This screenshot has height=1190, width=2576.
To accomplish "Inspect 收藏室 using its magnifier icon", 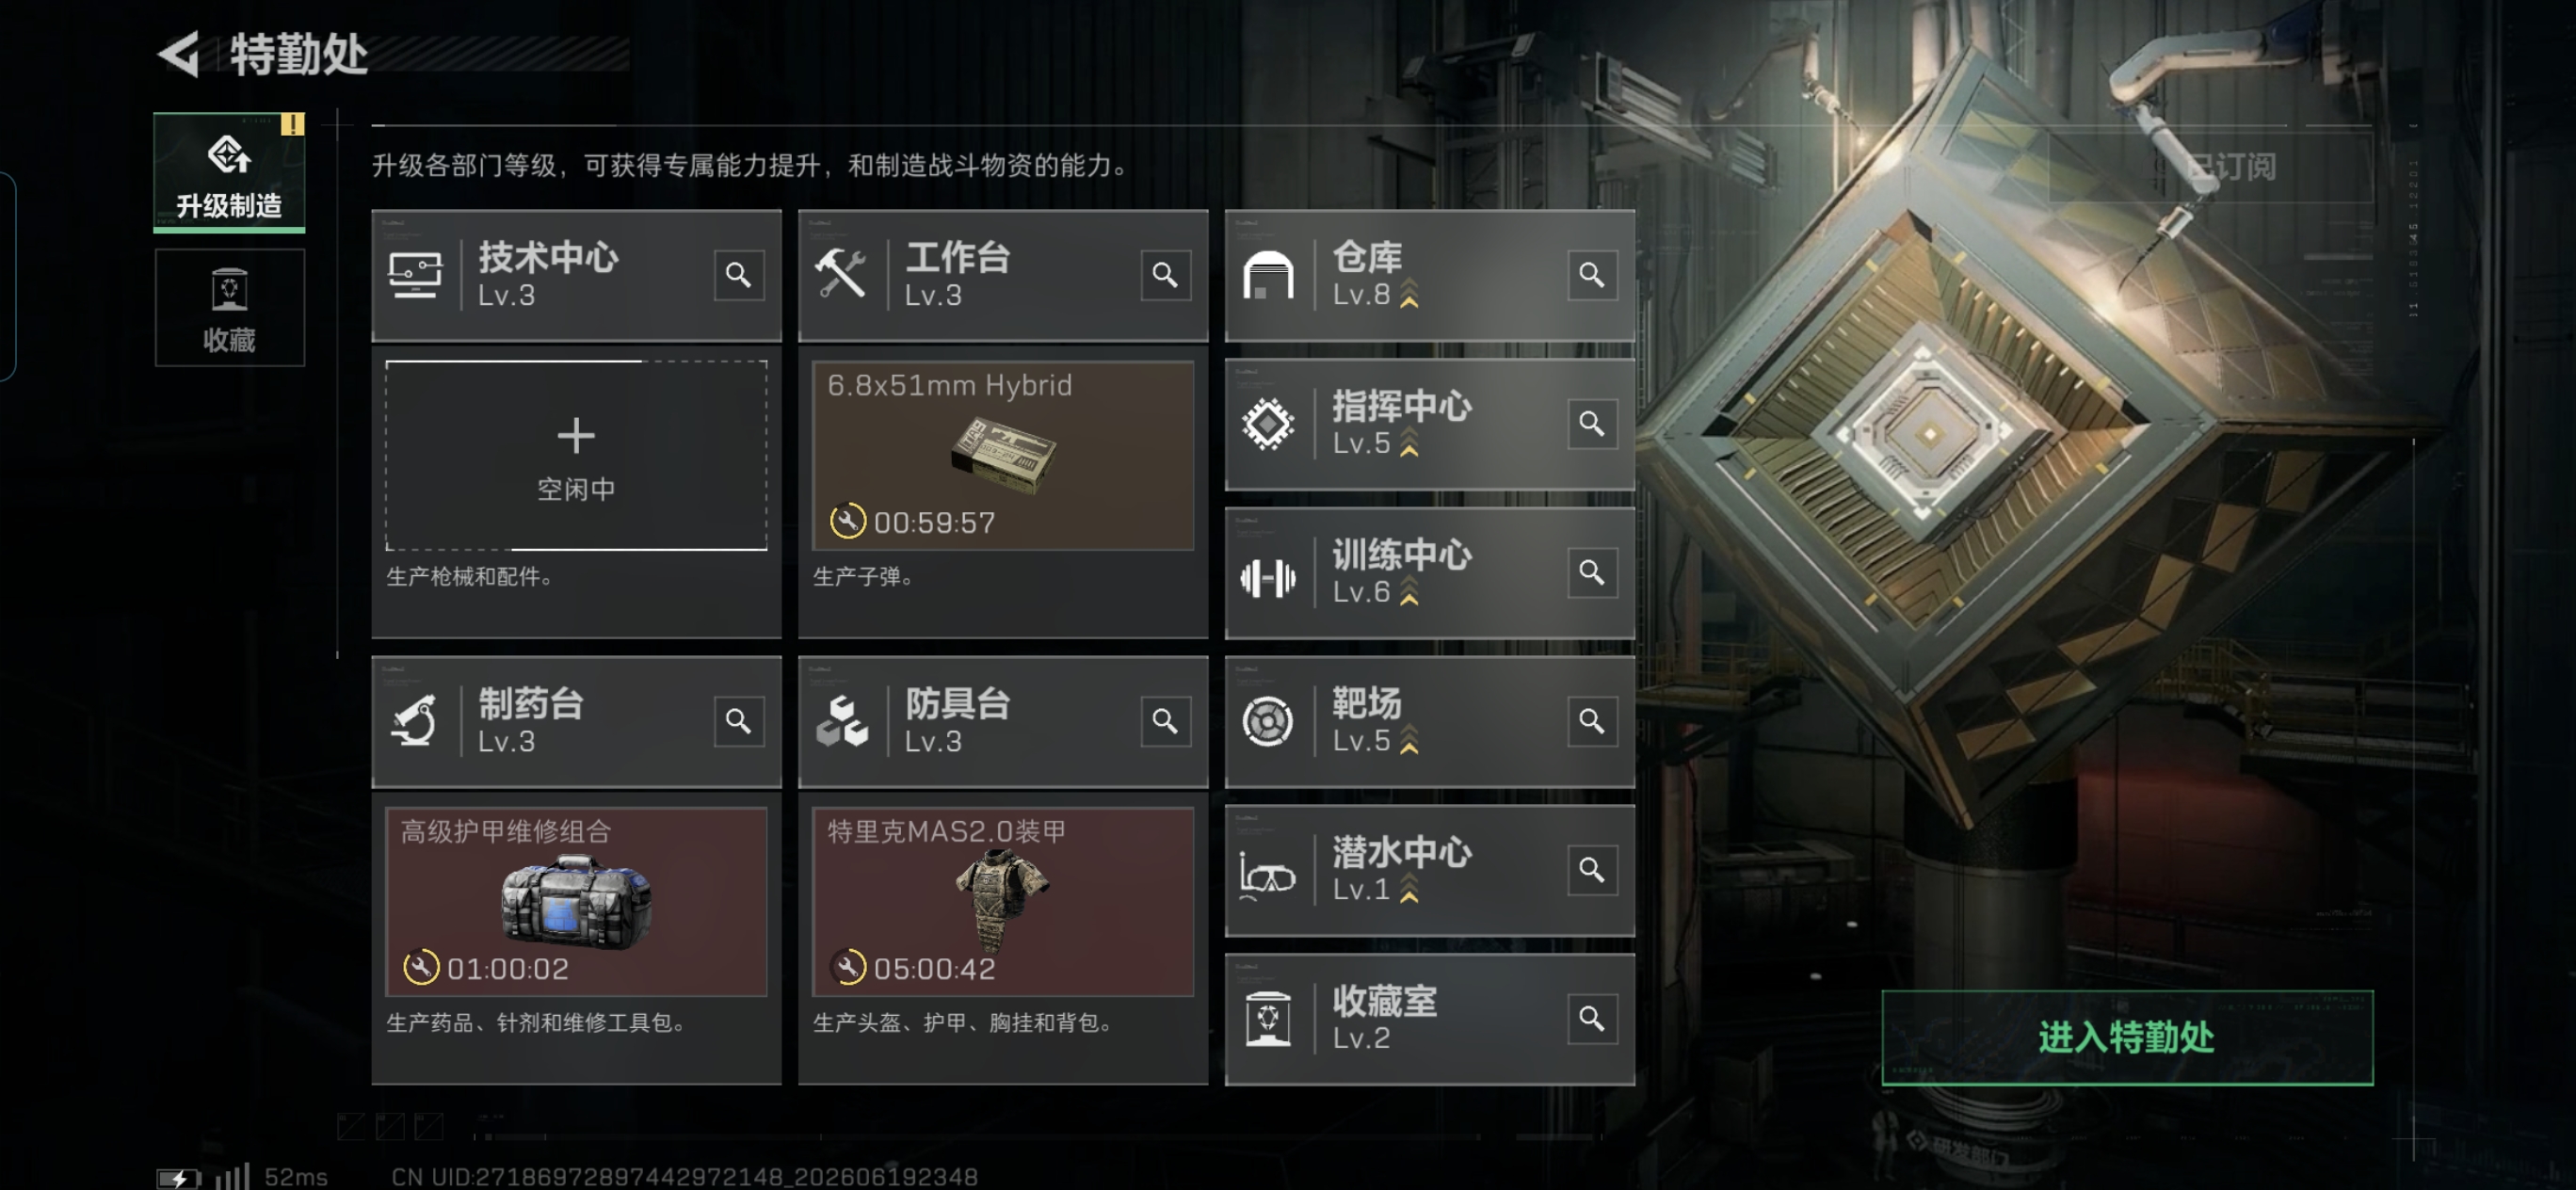I will pos(1592,1019).
